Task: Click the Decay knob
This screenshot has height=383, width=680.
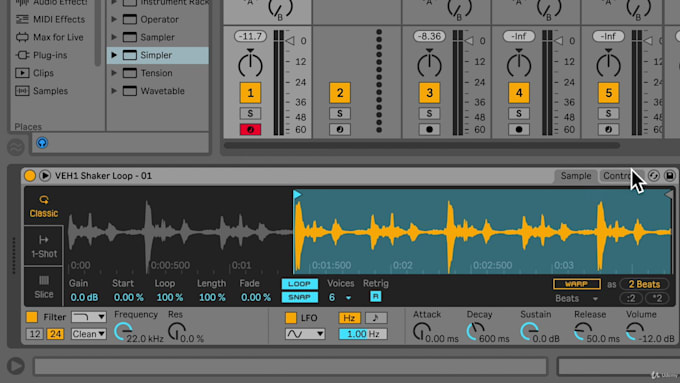Action: [476, 331]
